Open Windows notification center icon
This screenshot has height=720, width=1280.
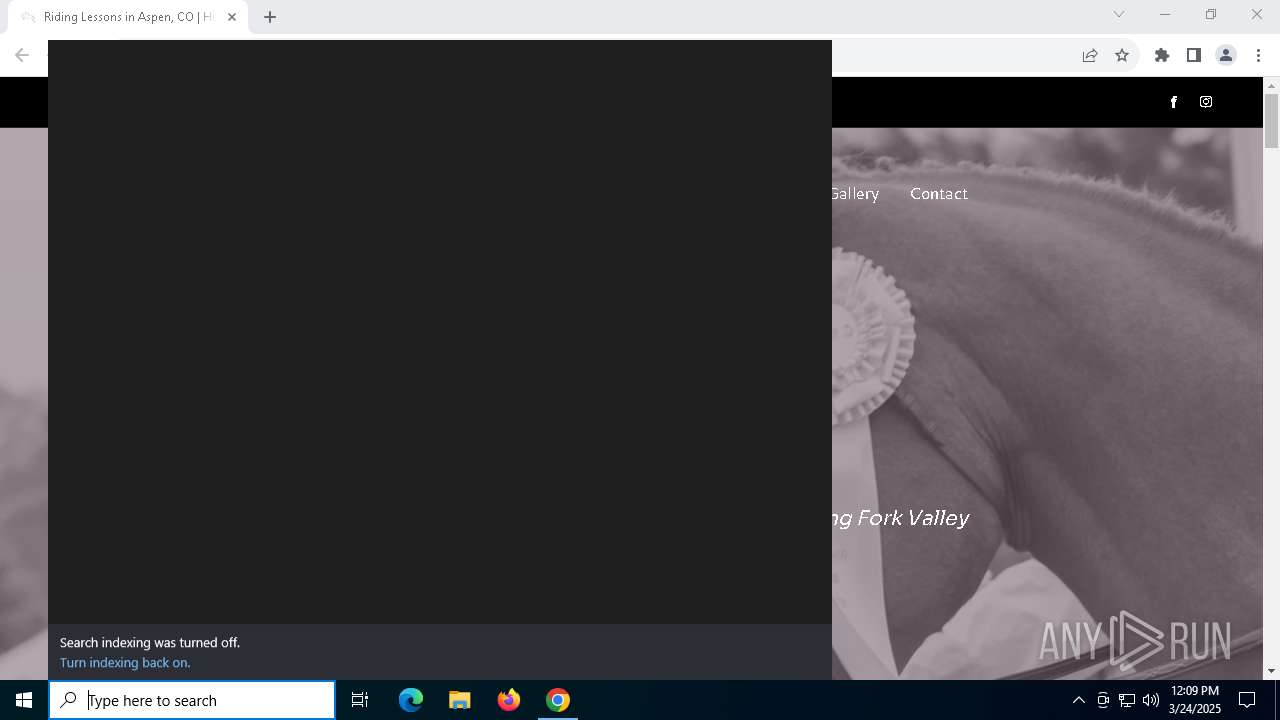pyautogui.click(x=1247, y=700)
